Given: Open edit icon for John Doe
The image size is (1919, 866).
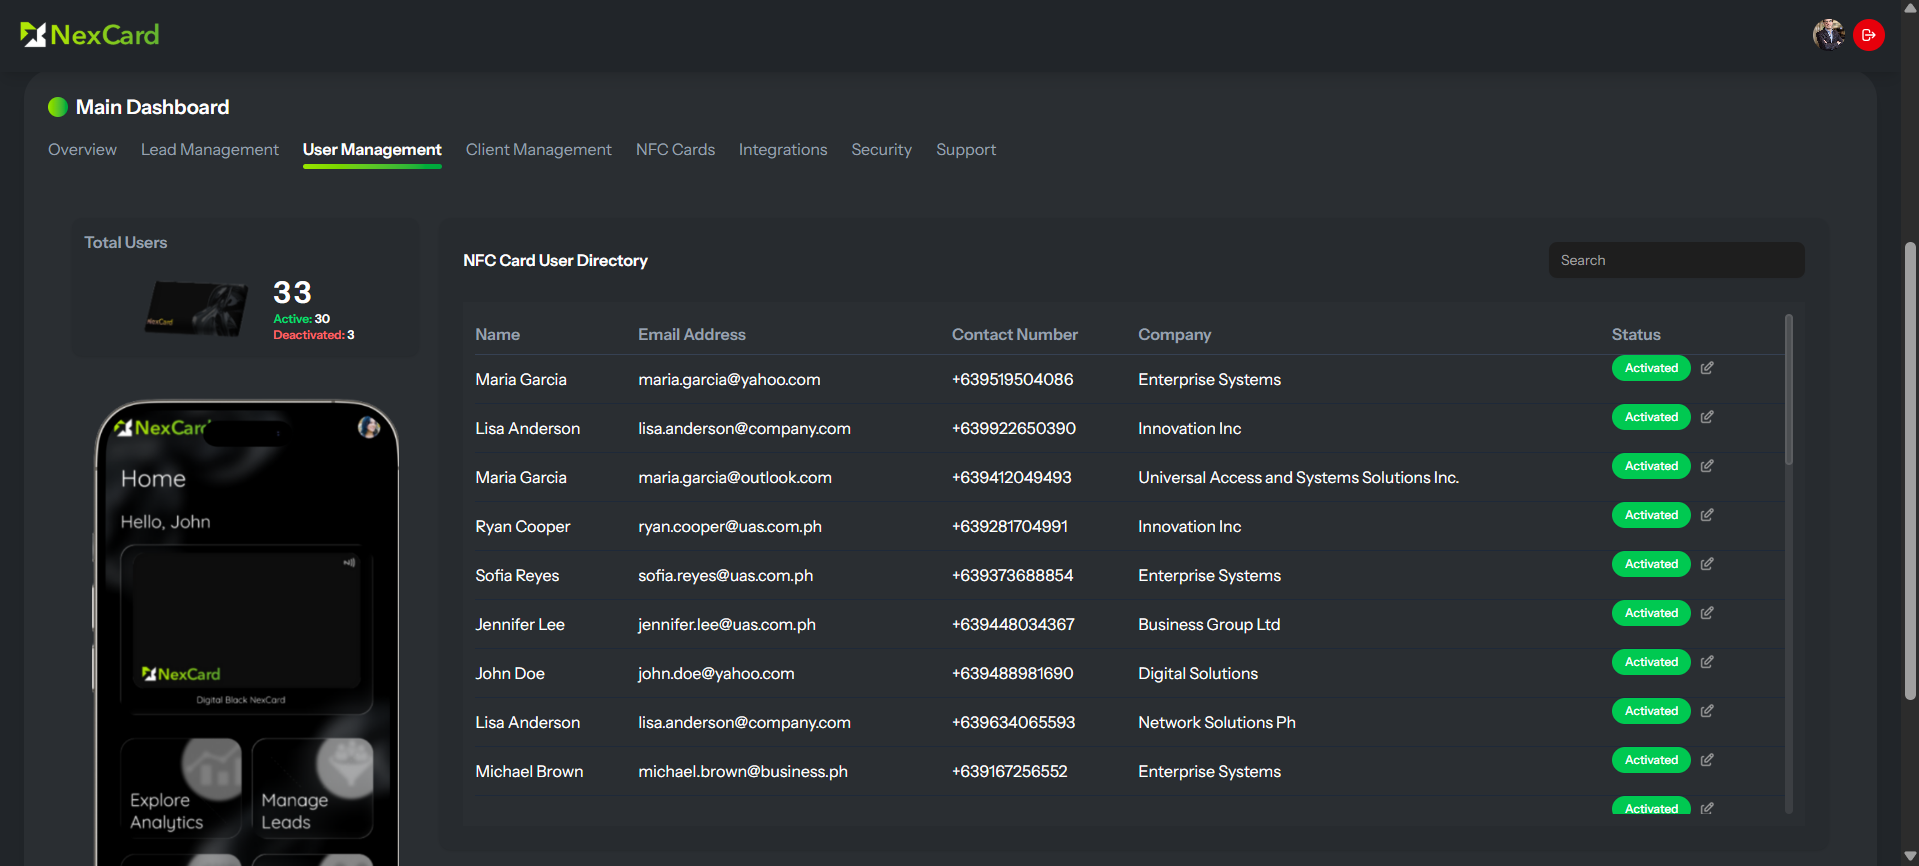Looking at the screenshot, I should (1707, 662).
